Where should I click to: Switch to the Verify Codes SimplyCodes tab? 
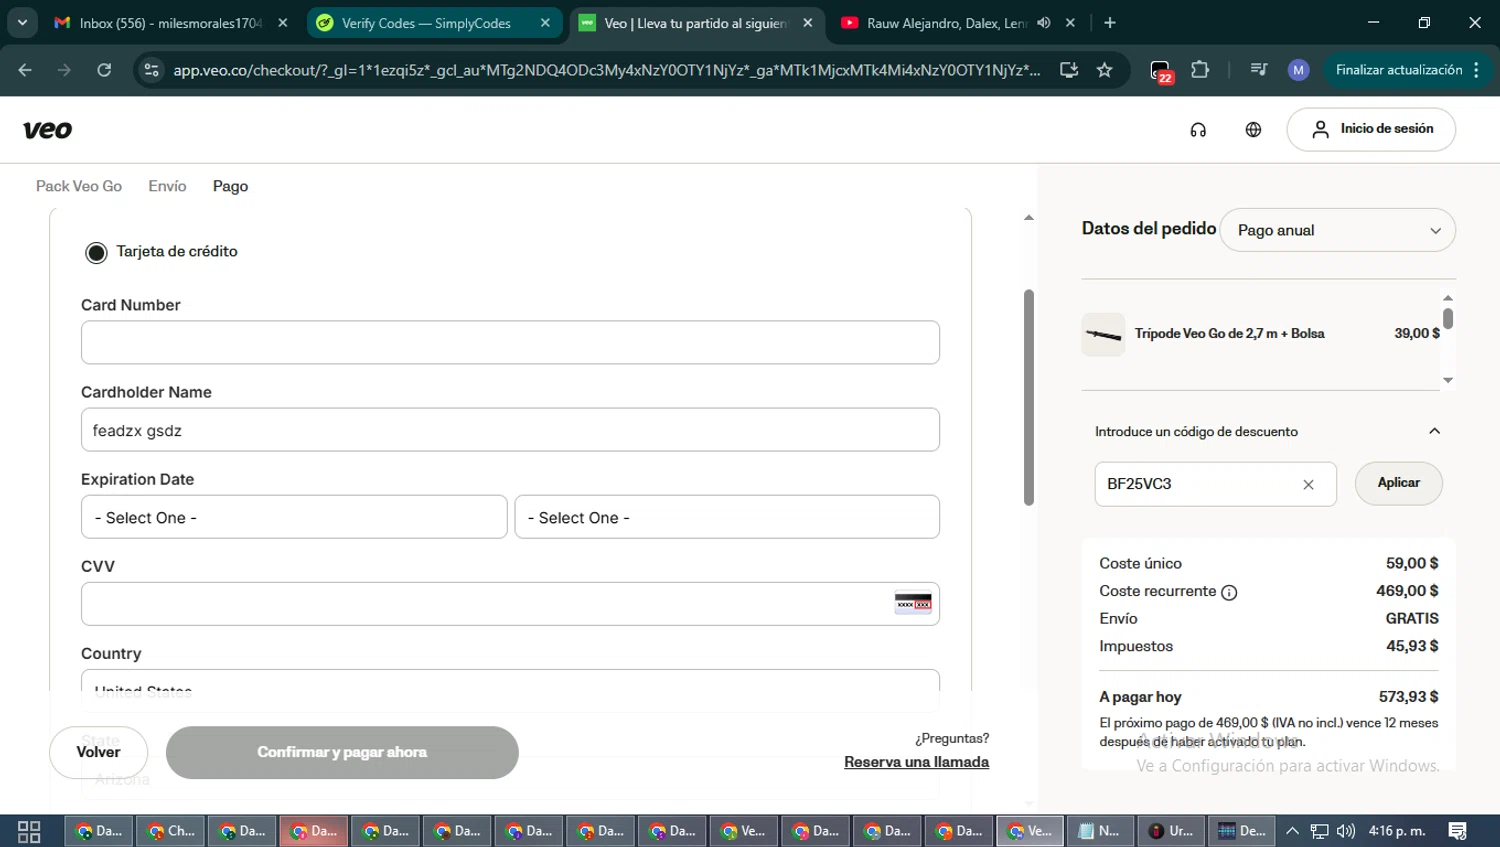[x=432, y=23]
